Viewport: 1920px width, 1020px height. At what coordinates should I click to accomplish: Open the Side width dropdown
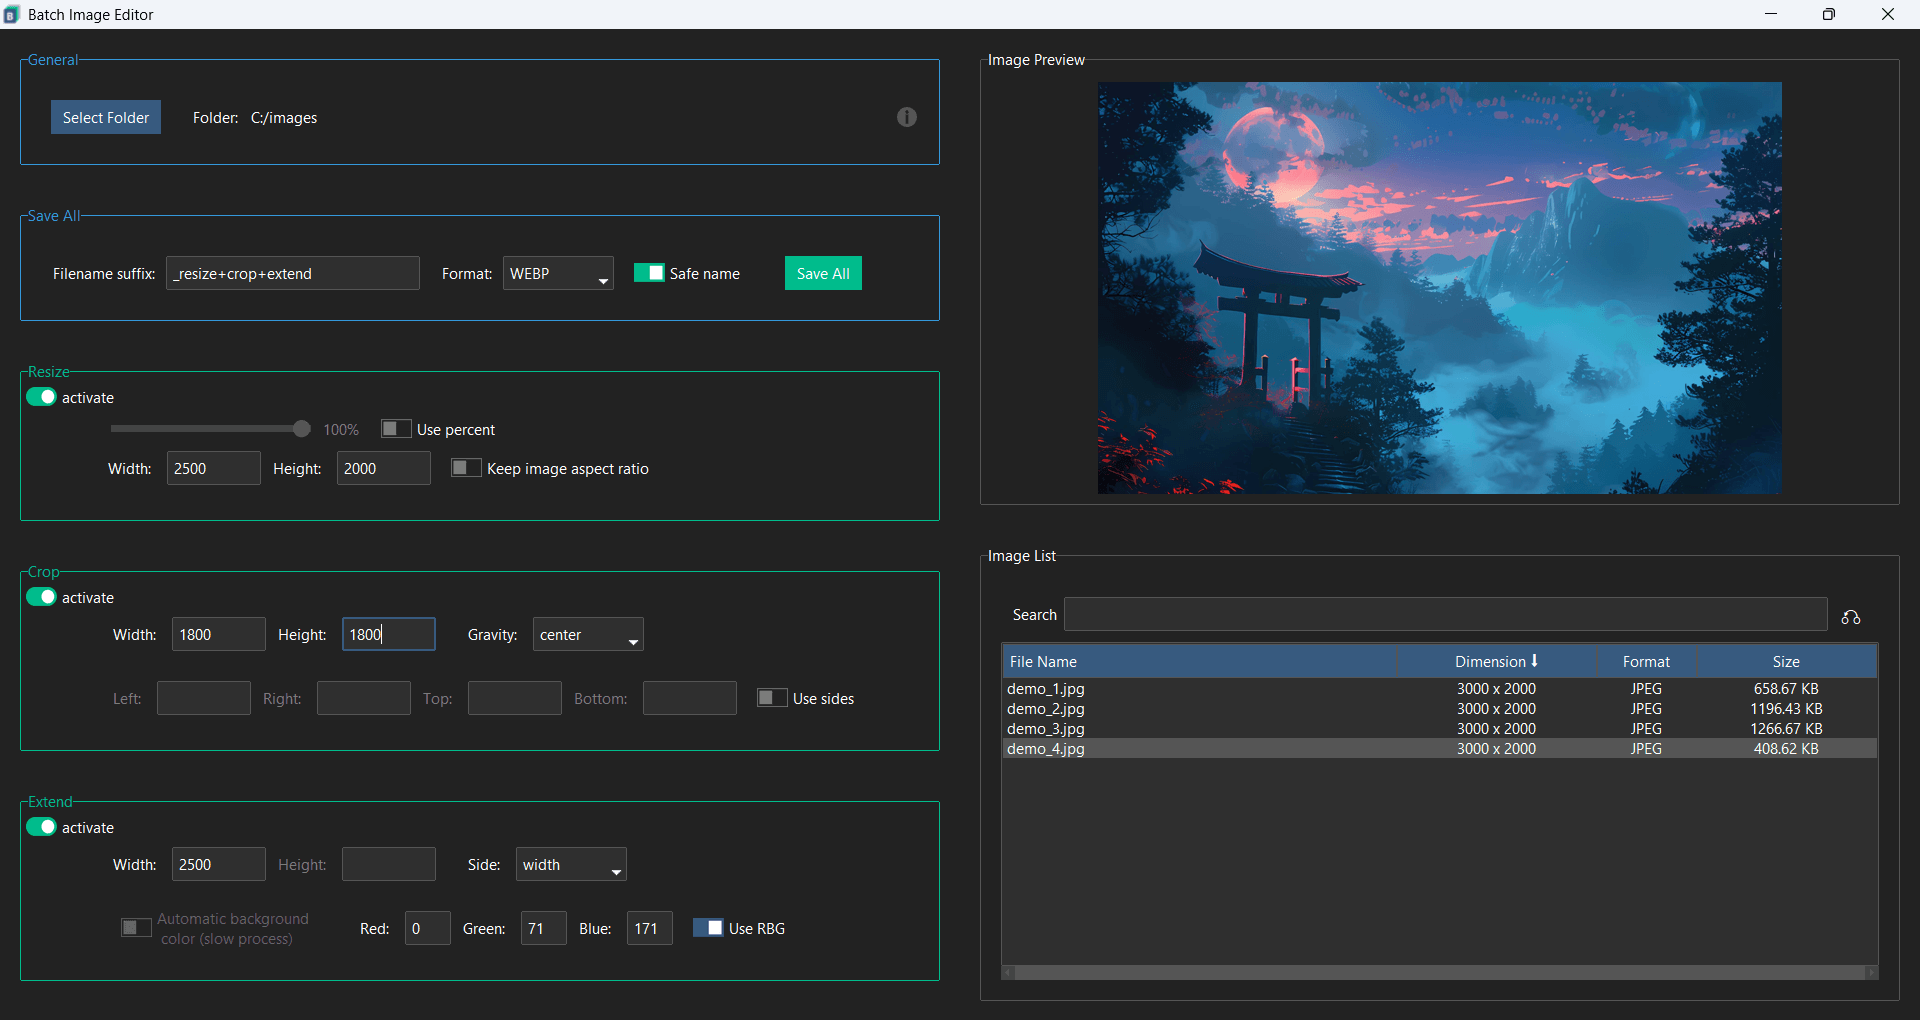[571, 864]
